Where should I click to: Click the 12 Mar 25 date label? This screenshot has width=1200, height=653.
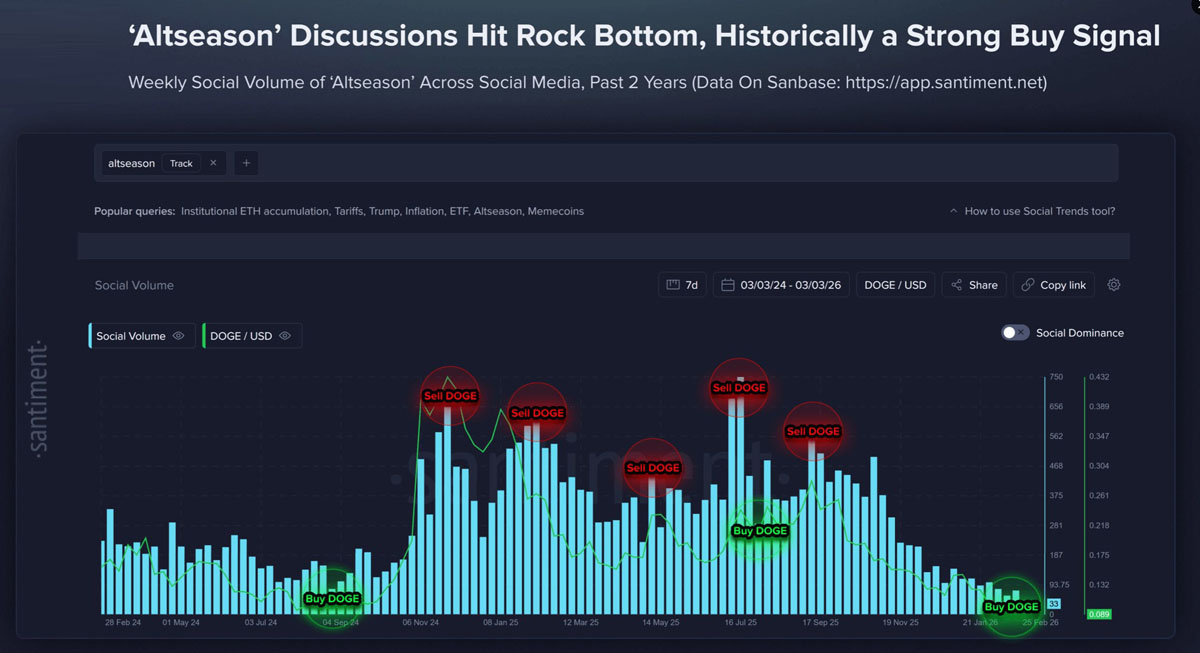[x=580, y=622]
